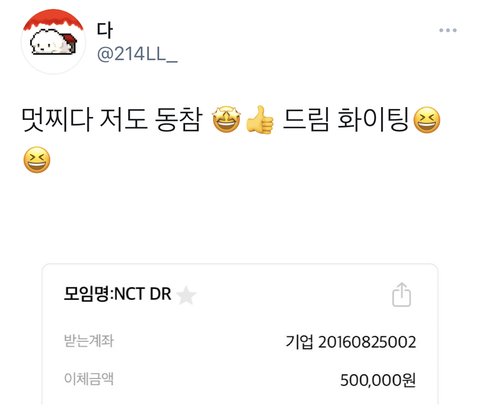Open the @214LL_ handle link
Viewport: 480px width, 419px height.
(x=137, y=54)
